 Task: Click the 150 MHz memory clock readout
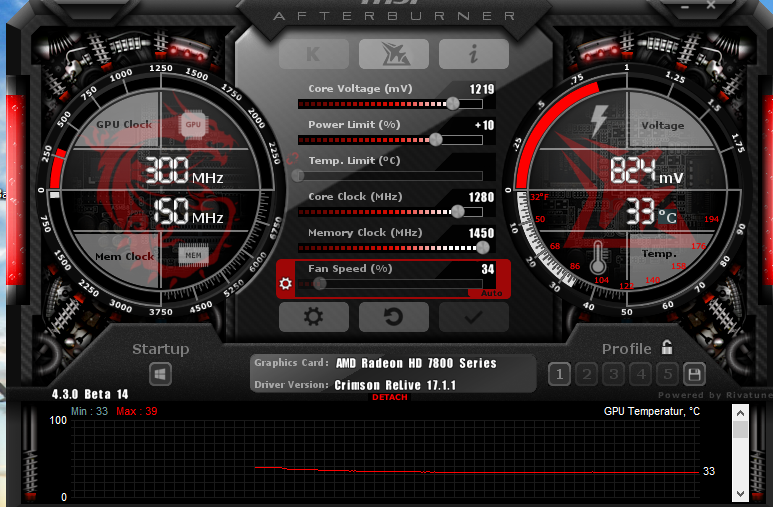pos(188,211)
